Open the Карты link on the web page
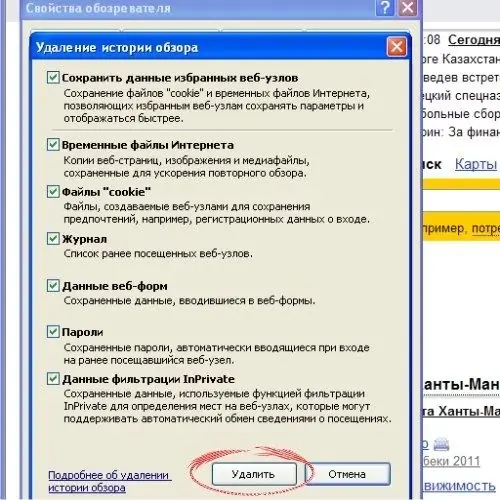The image size is (500, 500). coord(476,164)
